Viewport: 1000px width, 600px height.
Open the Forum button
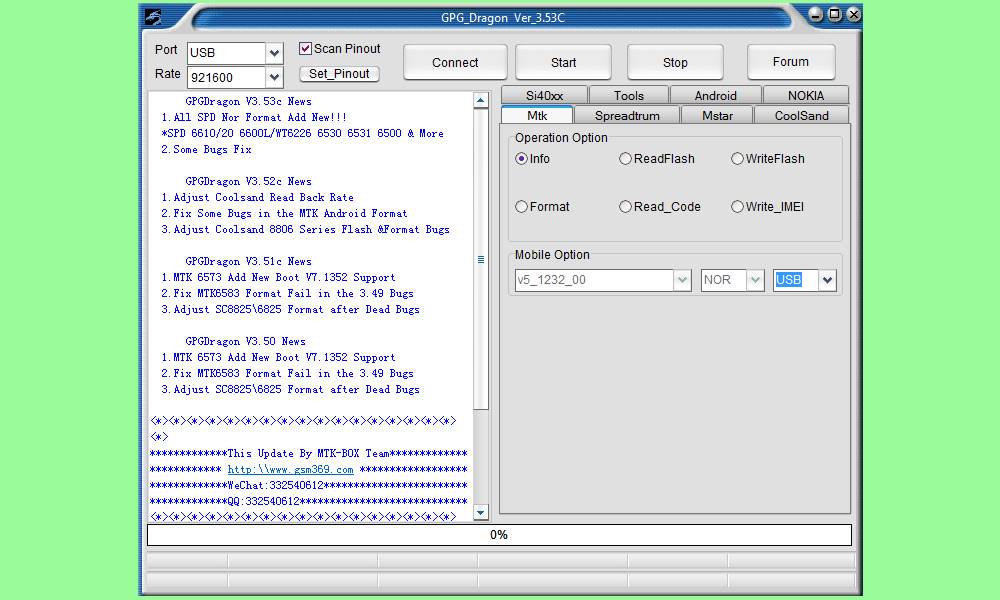pos(791,61)
